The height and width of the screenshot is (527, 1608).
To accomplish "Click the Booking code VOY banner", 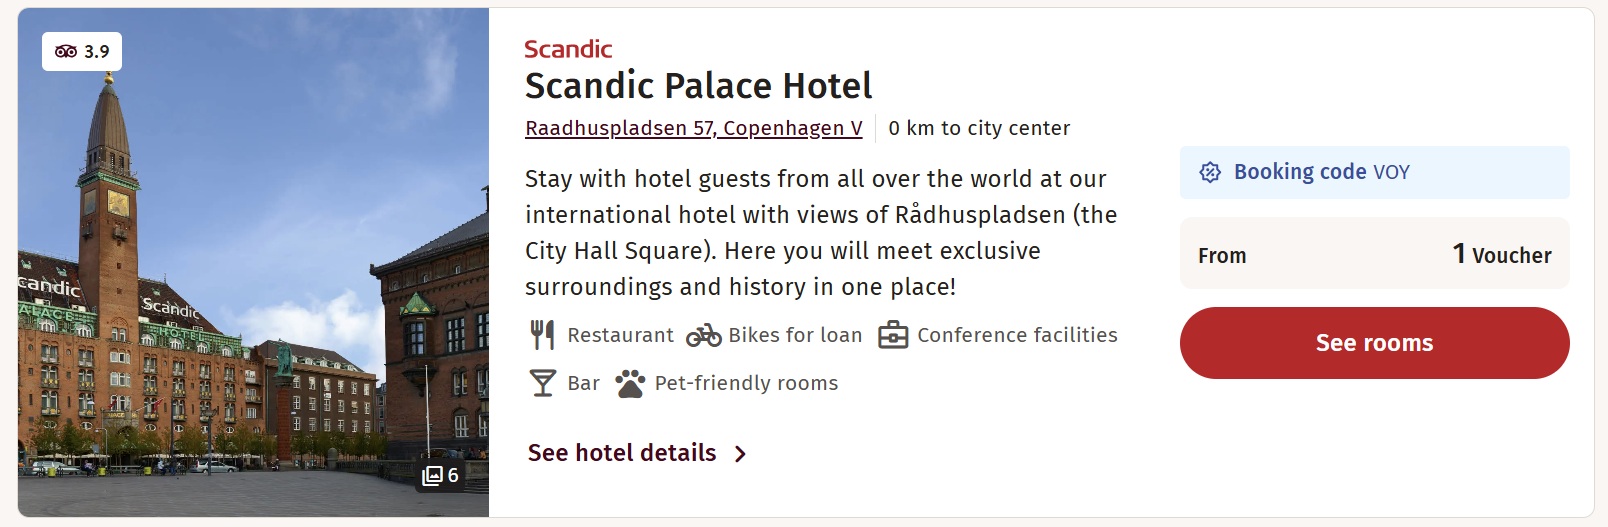I will click(1374, 172).
